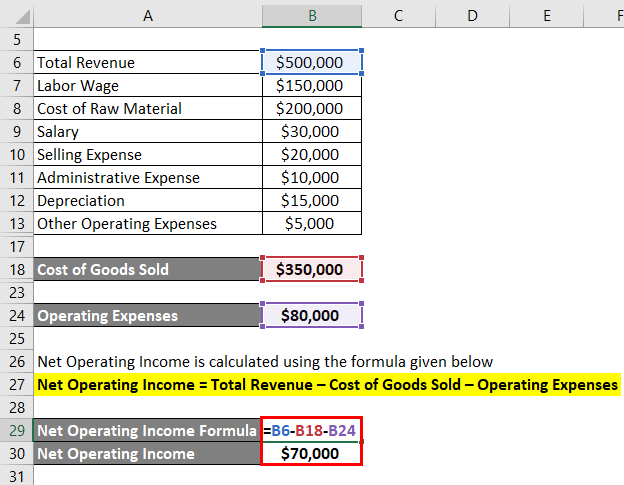Viewport: 624px width, 485px height.
Task: Select column B header
Action: [311, 15]
